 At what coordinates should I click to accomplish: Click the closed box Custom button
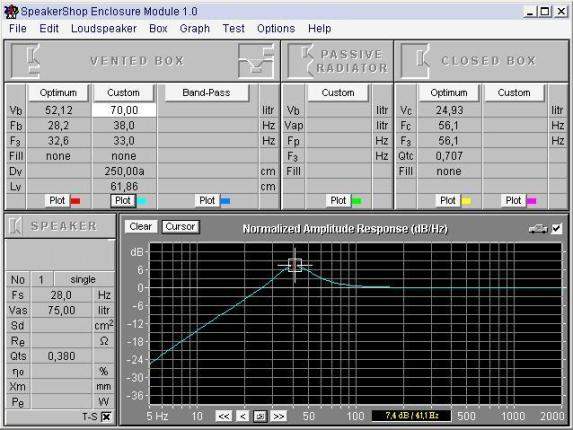tap(514, 93)
